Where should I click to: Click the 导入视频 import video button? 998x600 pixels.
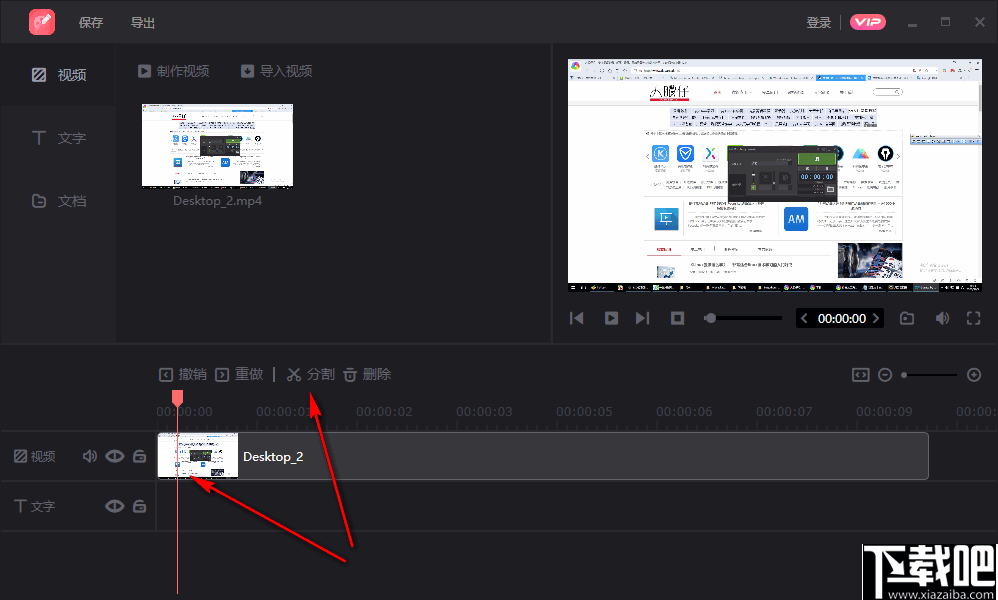click(x=279, y=71)
